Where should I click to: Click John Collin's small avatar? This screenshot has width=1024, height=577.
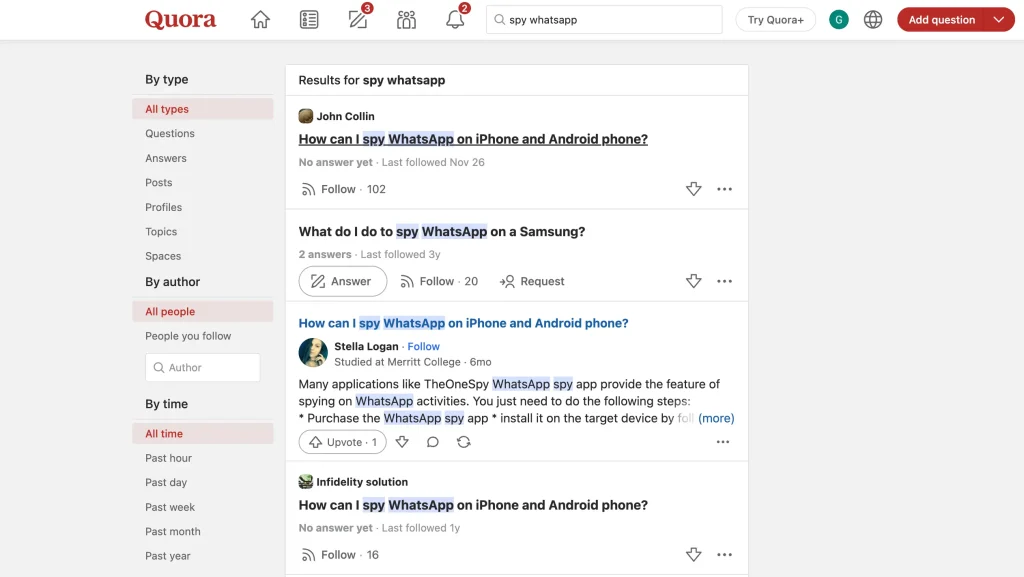click(306, 116)
